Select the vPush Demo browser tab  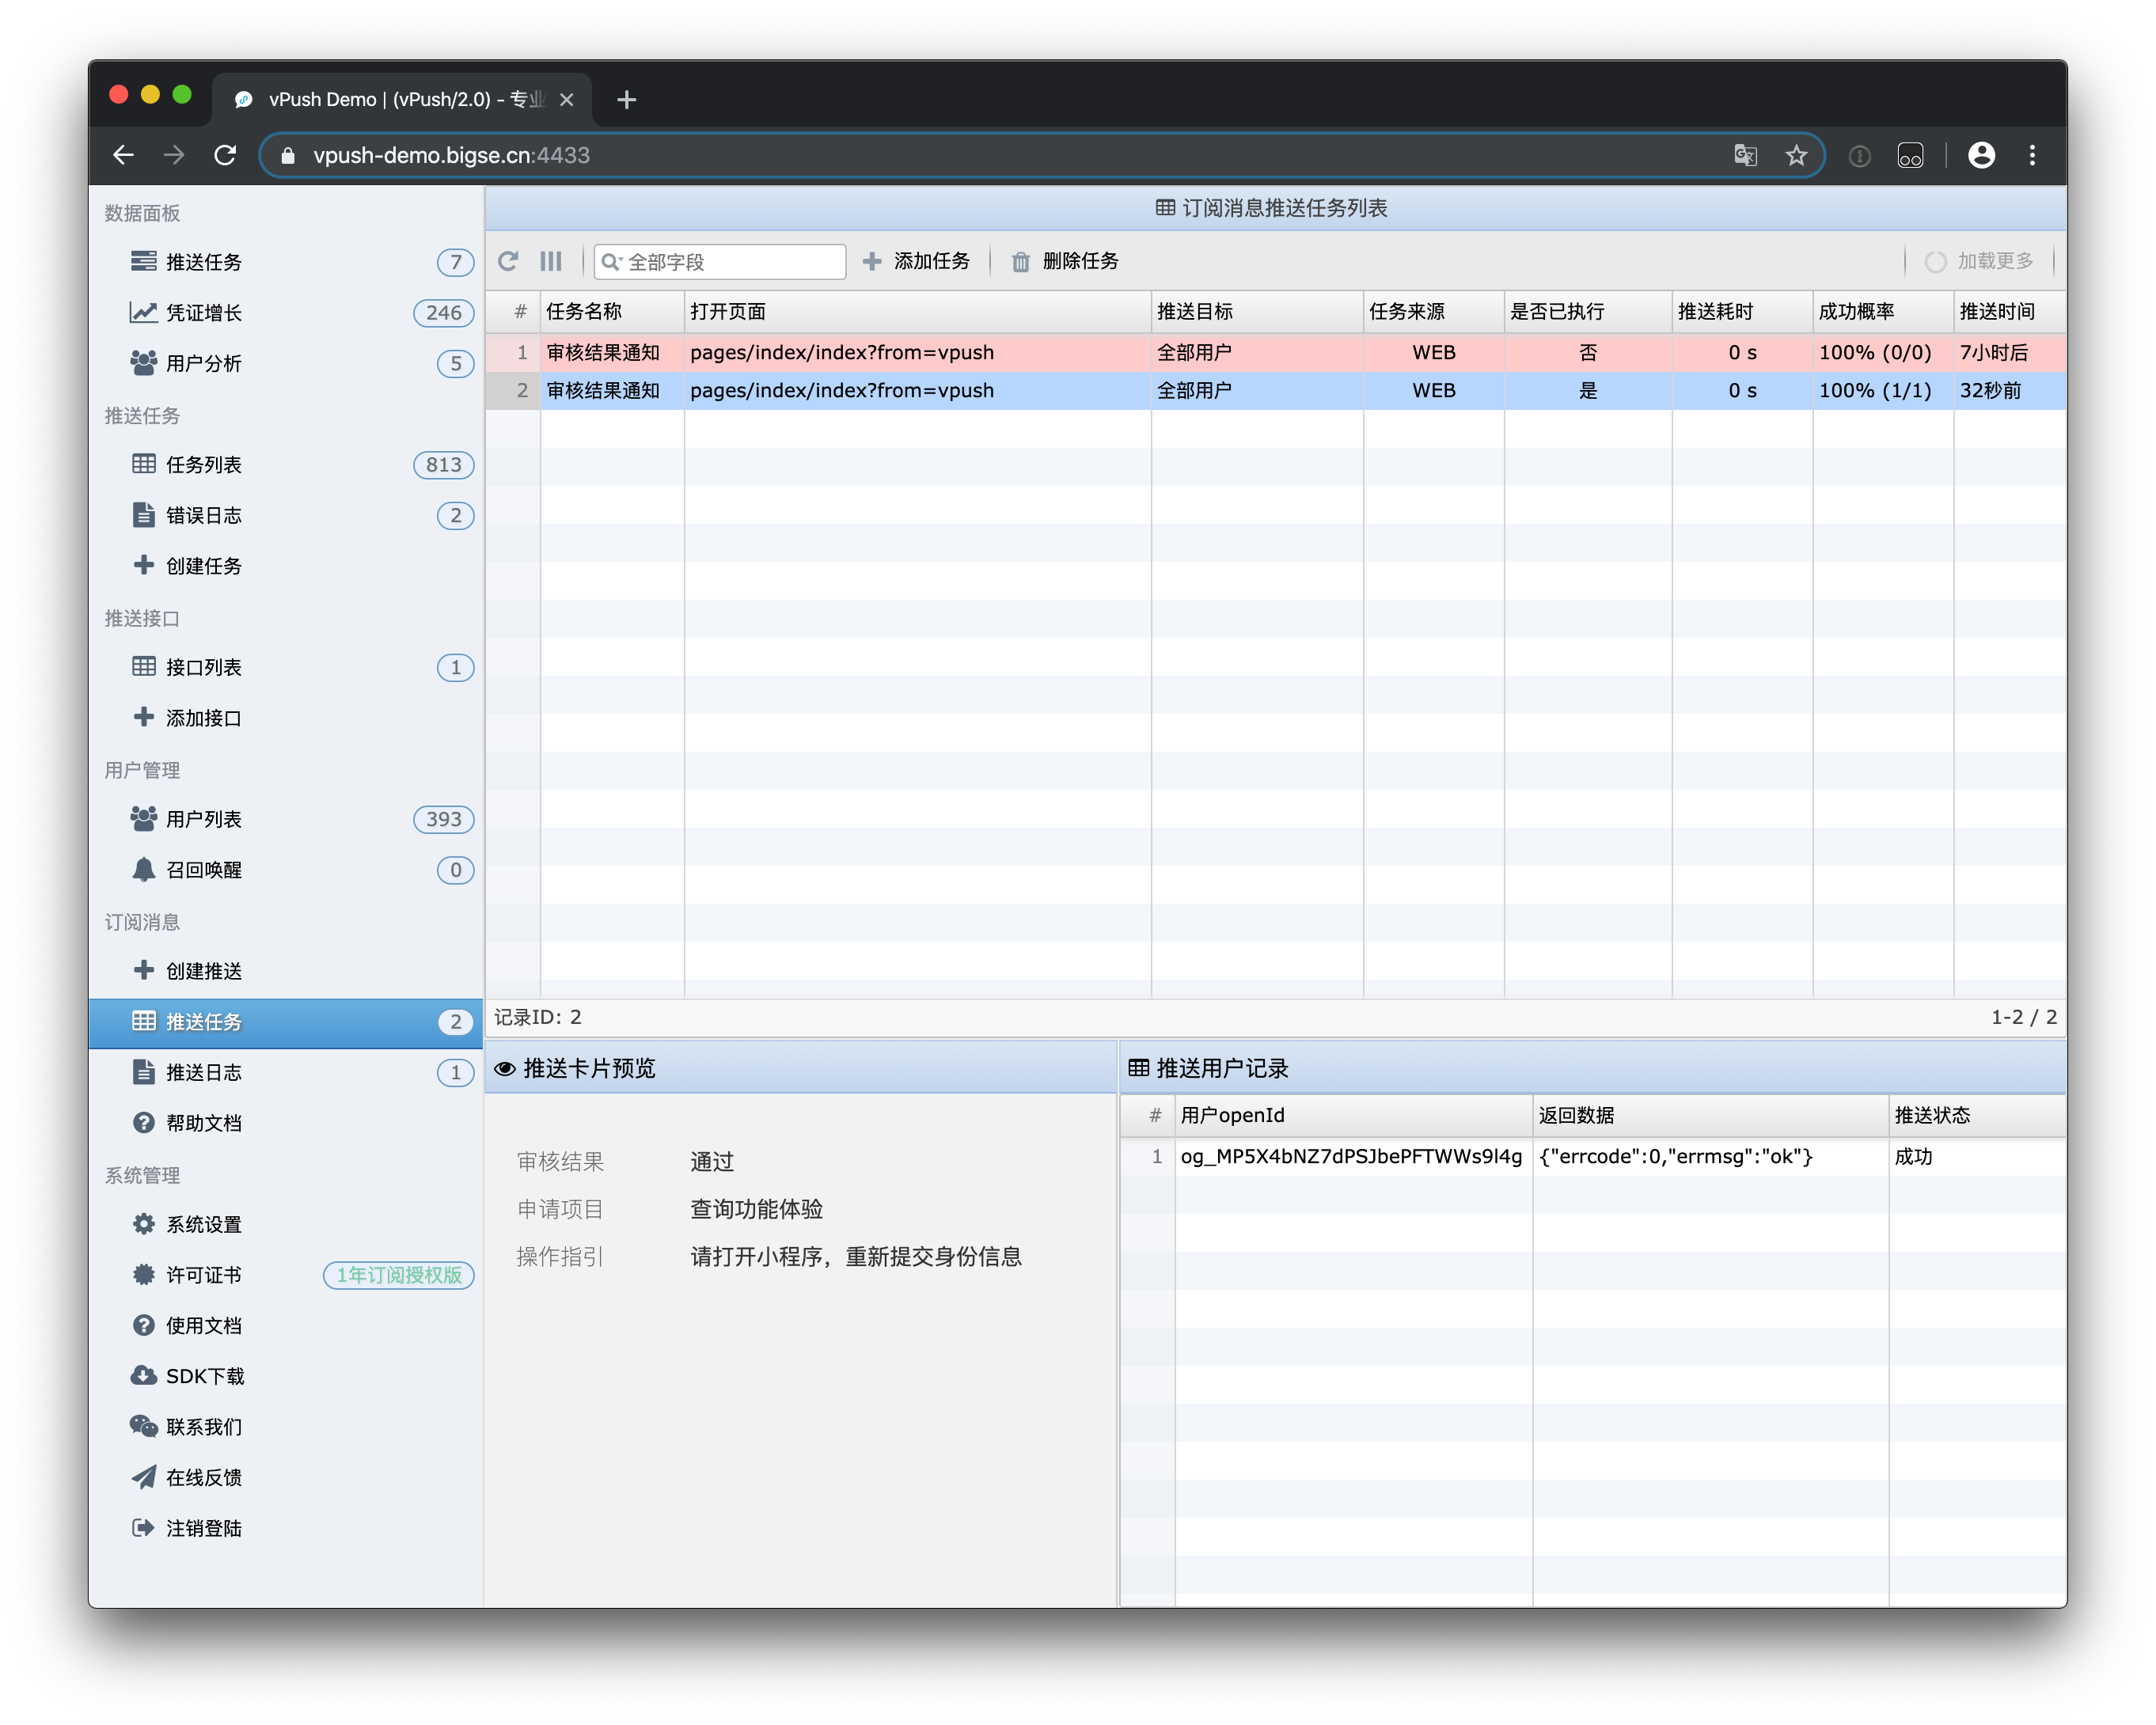402,99
